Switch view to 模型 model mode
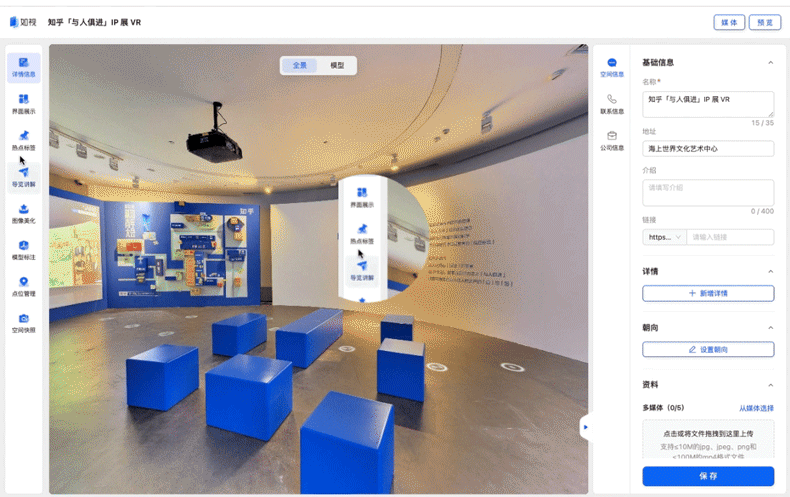Image resolution: width=790 pixels, height=497 pixels. pos(337,66)
